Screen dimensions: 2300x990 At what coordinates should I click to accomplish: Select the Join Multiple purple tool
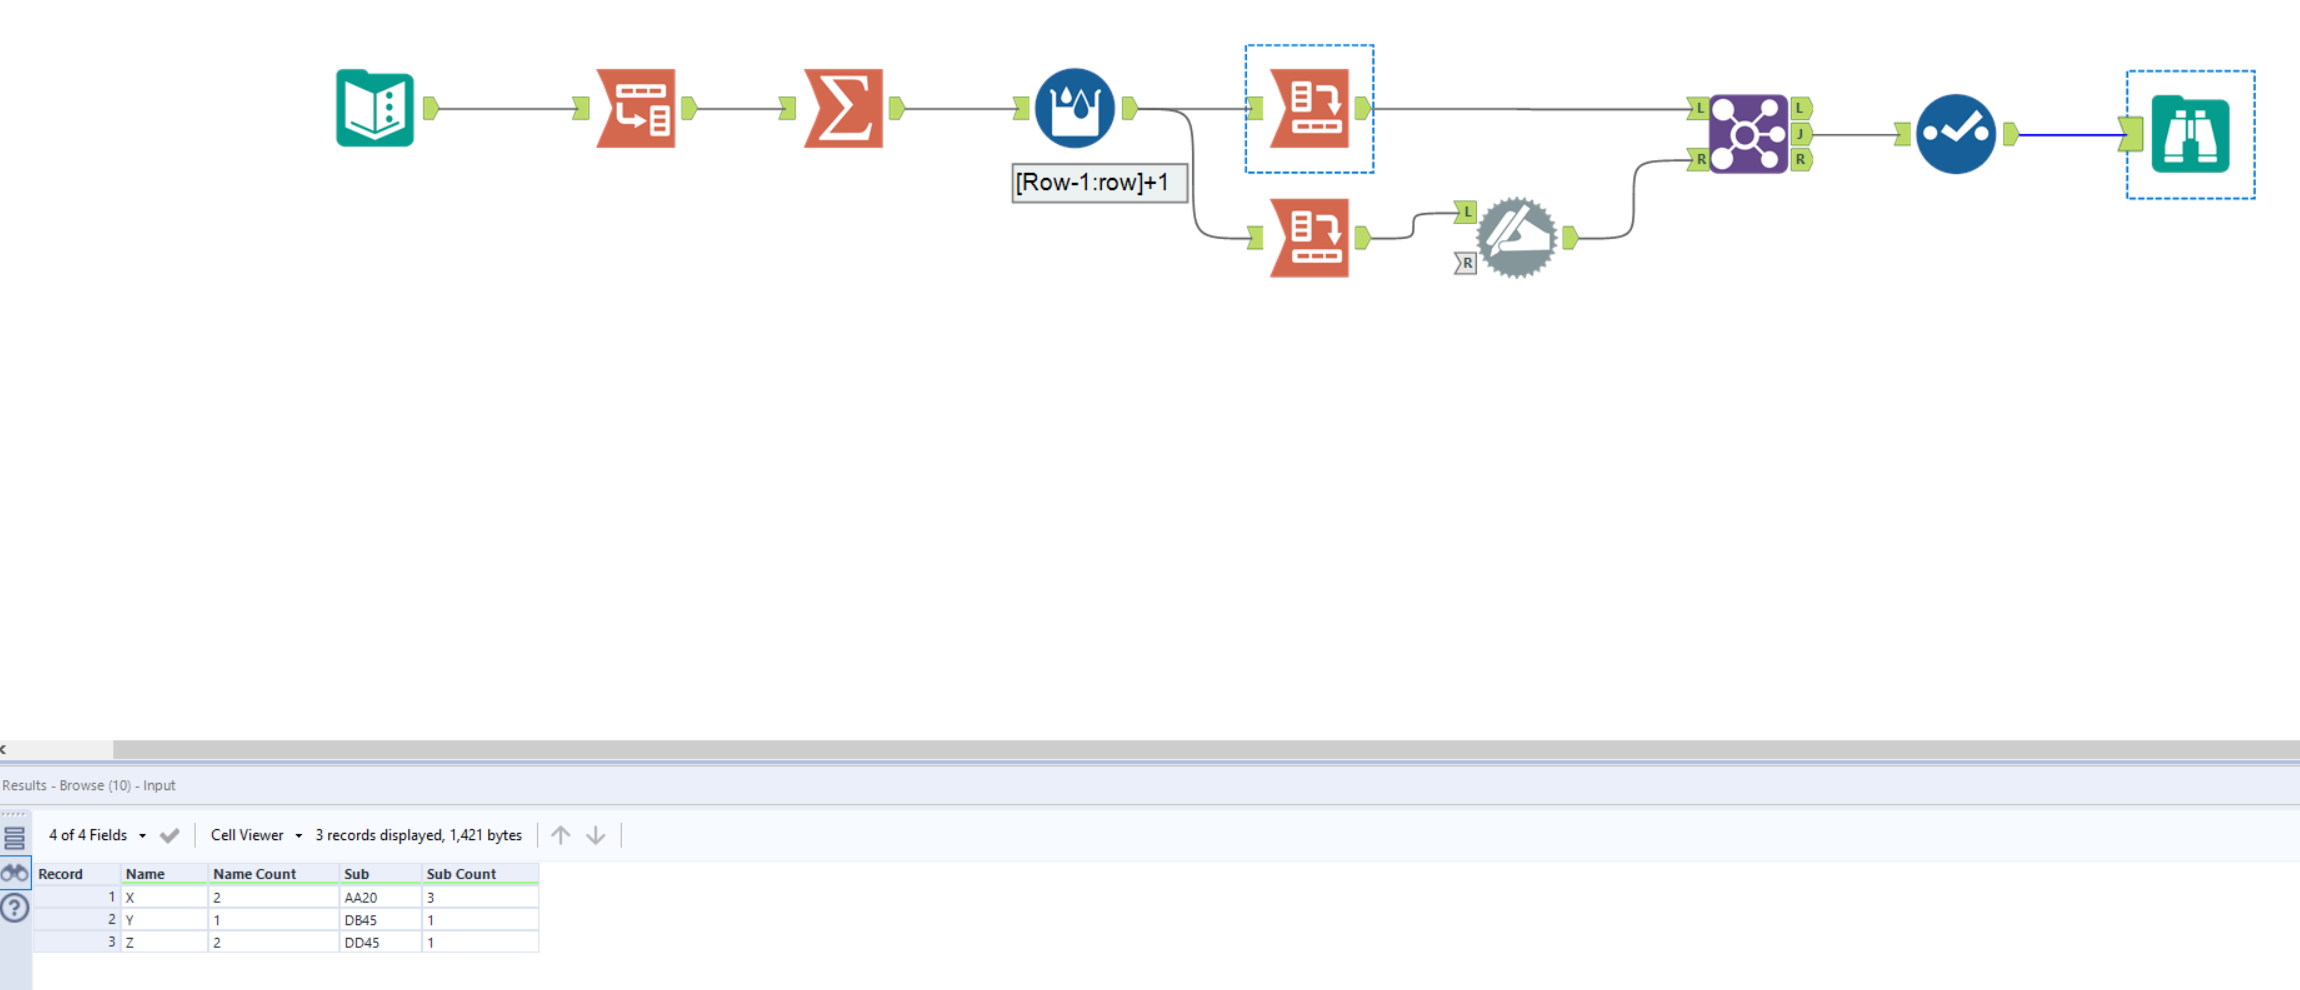click(1748, 134)
